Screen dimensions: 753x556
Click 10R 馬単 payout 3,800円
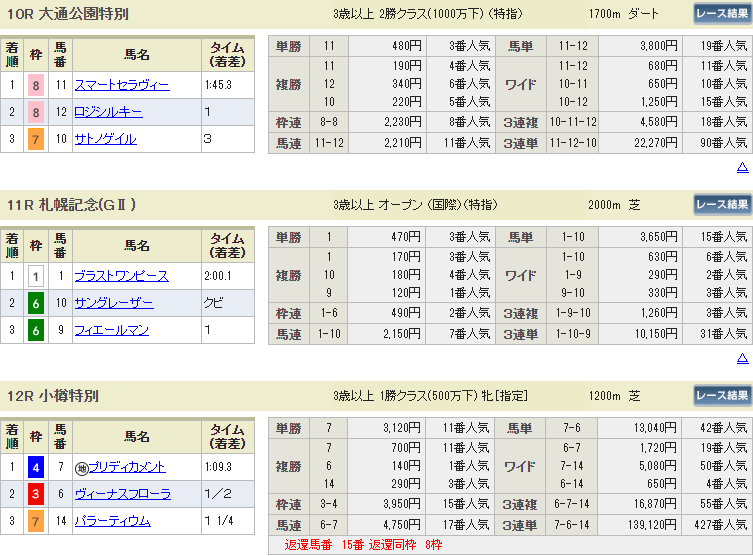[659, 46]
